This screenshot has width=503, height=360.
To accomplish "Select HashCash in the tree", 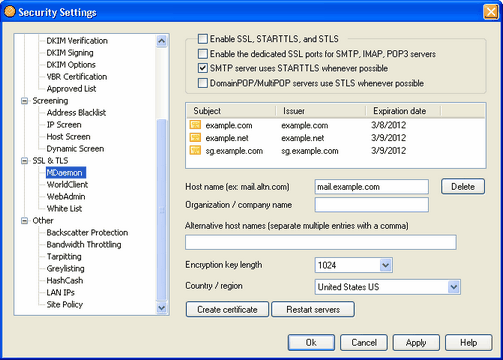I will [65, 281].
